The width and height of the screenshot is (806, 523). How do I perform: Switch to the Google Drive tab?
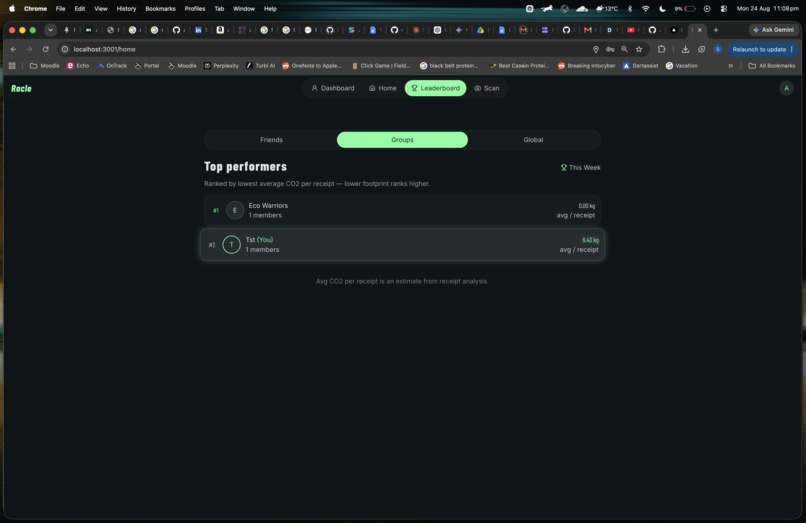[480, 30]
